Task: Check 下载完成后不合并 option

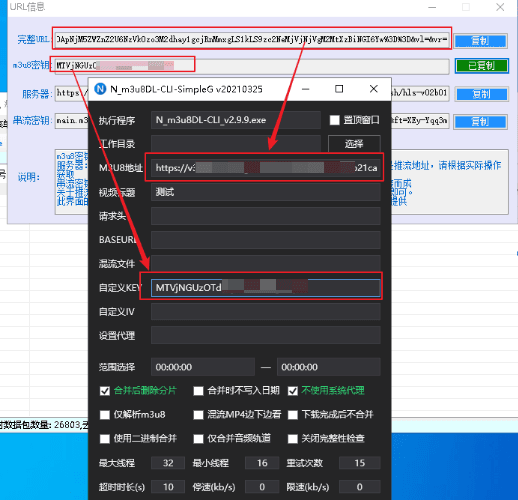Action: point(293,415)
